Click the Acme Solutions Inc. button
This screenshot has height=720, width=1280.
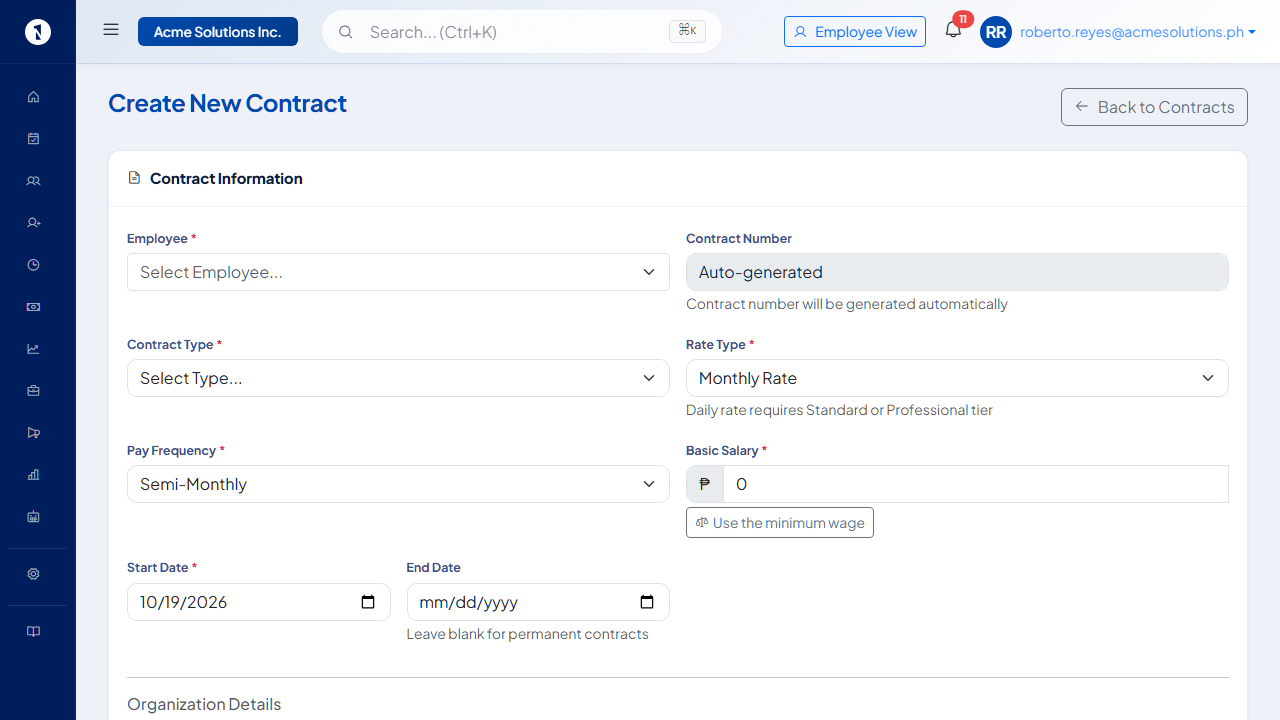pyautogui.click(x=218, y=32)
